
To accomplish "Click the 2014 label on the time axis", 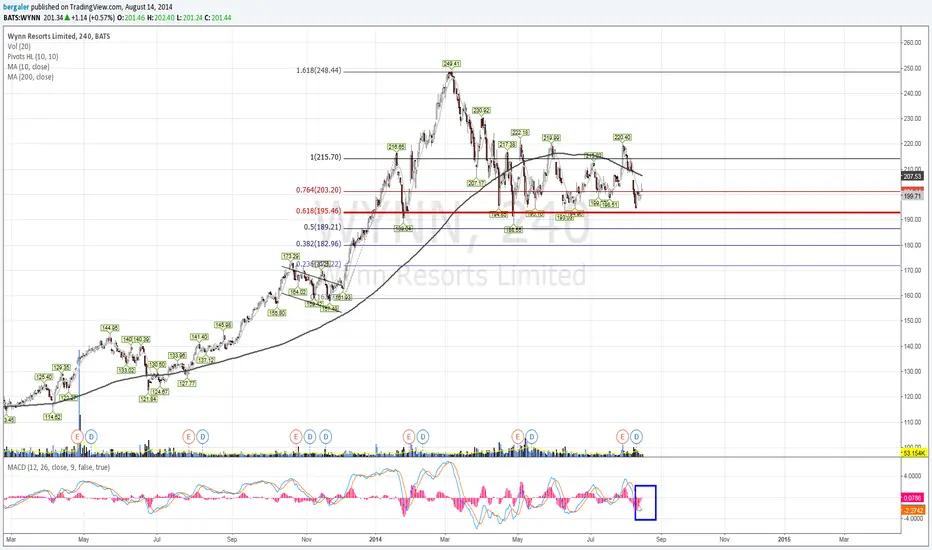I will point(375,539).
